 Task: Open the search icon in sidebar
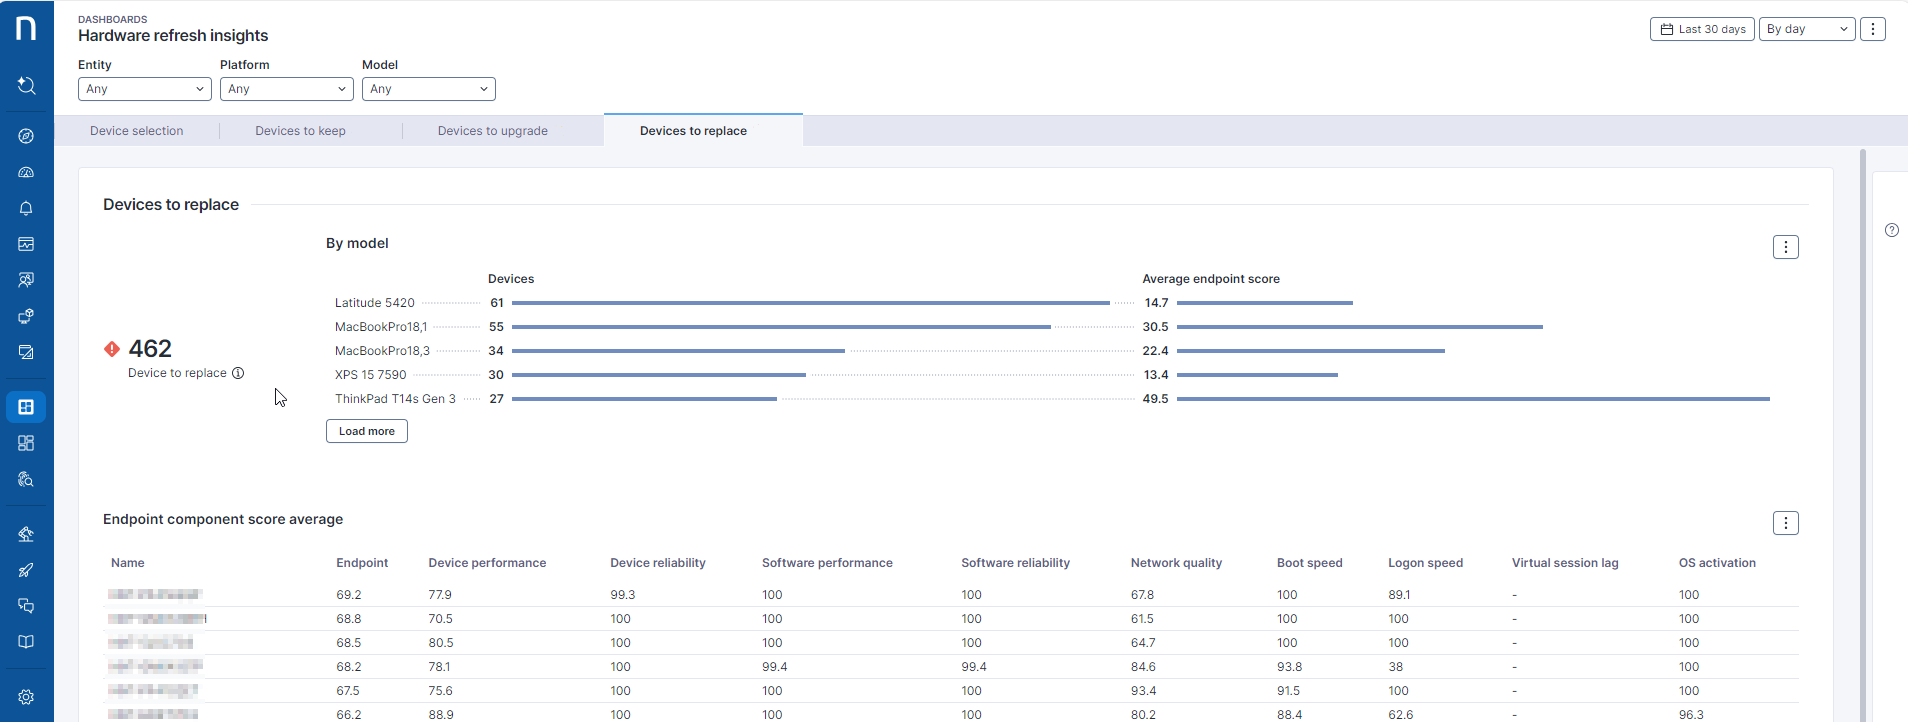[x=26, y=86]
